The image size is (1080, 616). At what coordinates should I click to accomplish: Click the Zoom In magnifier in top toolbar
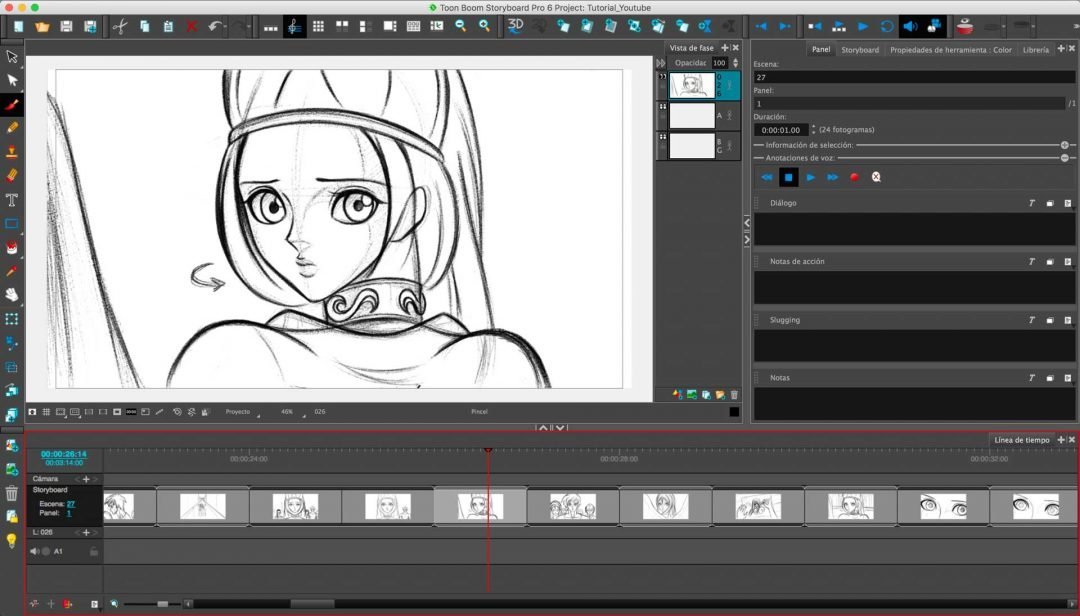click(x=484, y=26)
